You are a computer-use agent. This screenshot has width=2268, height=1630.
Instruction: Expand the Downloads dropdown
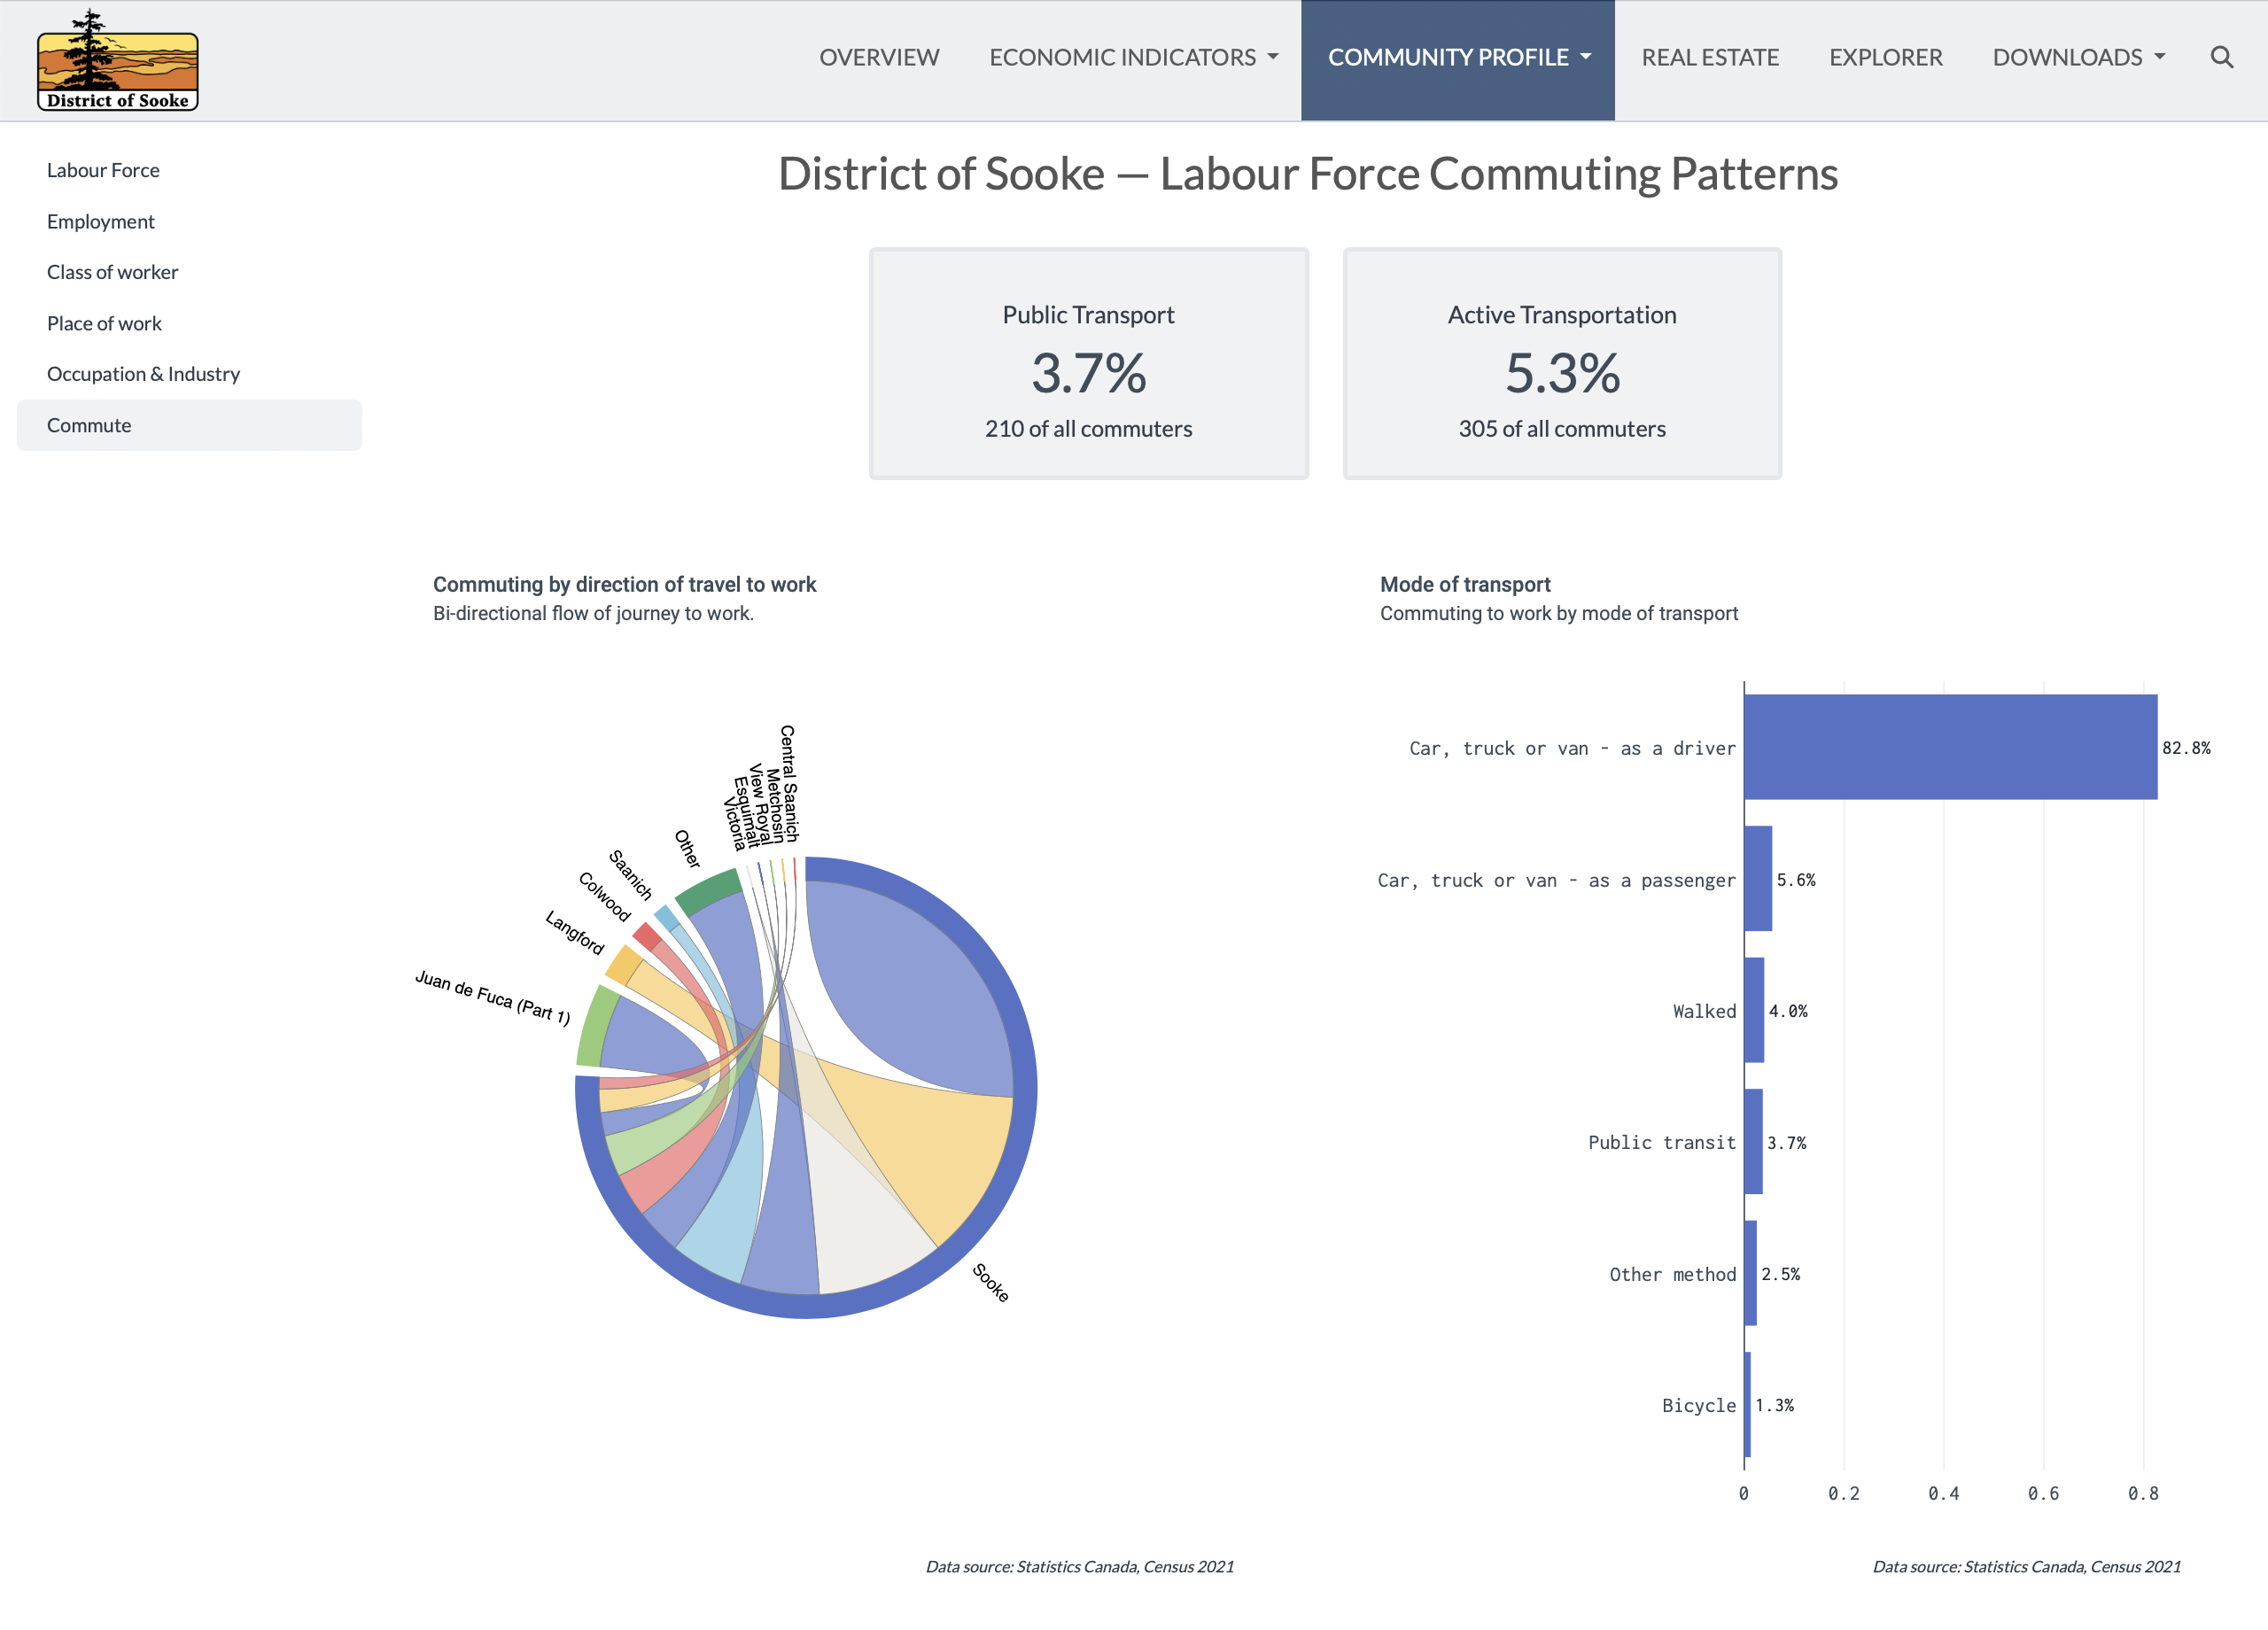(2078, 57)
